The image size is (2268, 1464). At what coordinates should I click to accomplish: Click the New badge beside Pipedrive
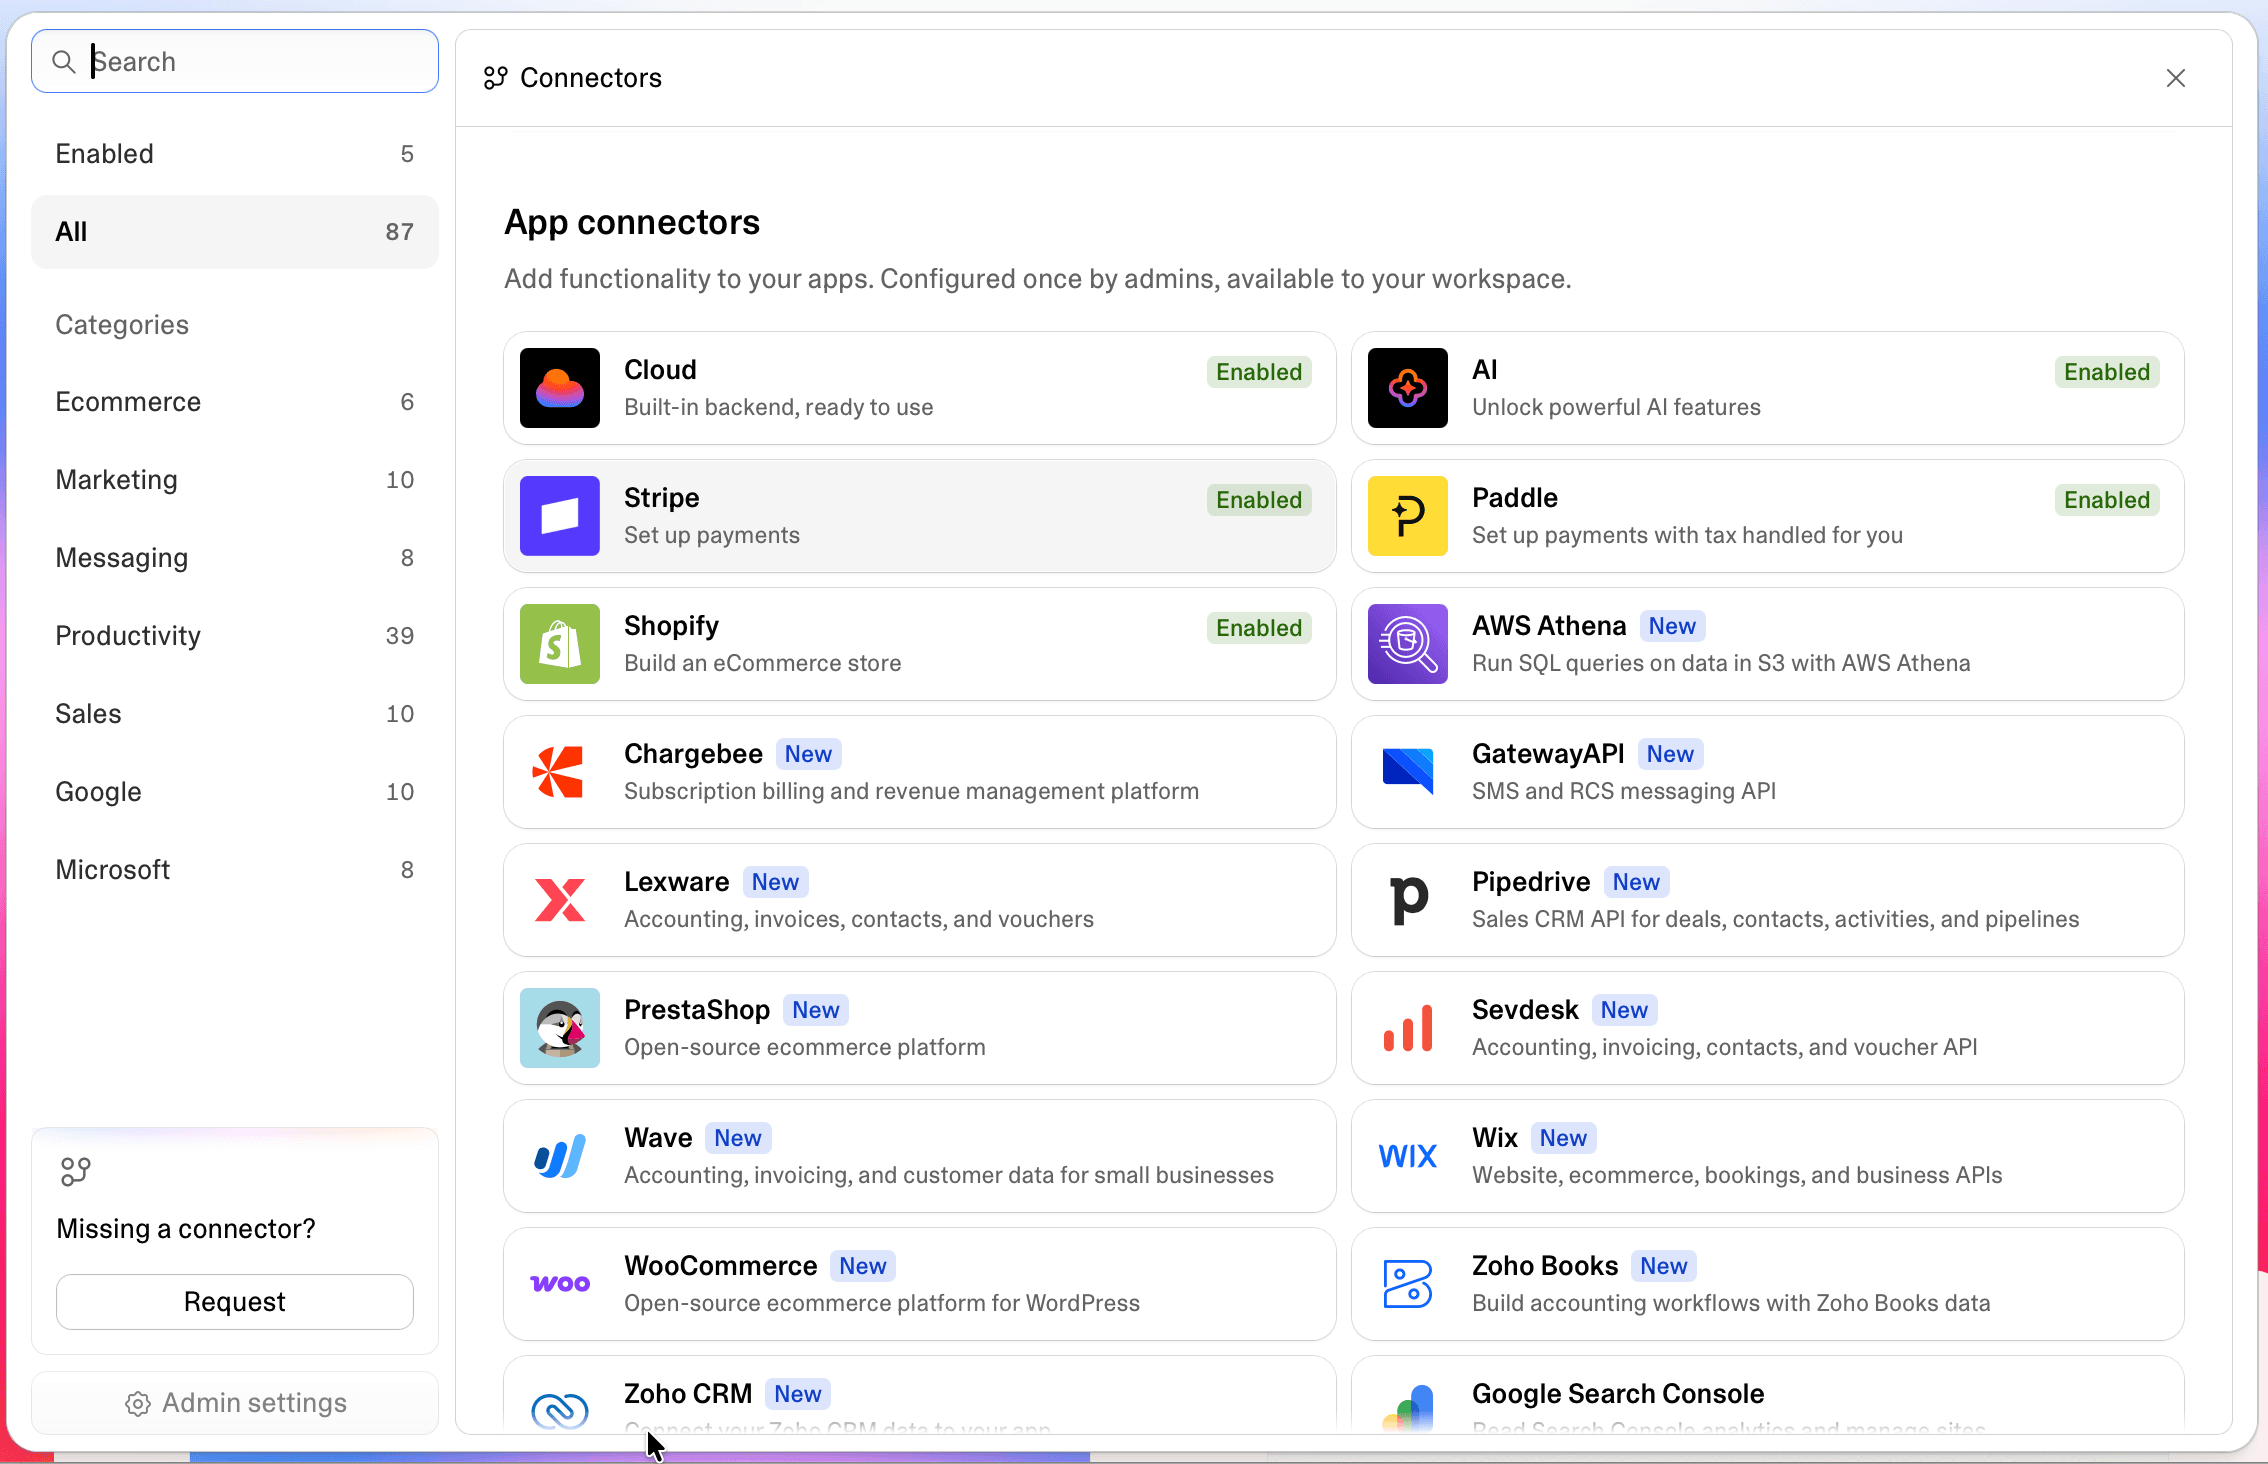[1636, 882]
